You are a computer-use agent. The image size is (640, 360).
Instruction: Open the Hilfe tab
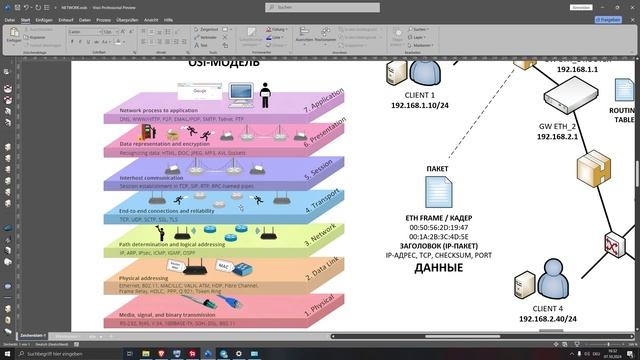(x=168, y=20)
